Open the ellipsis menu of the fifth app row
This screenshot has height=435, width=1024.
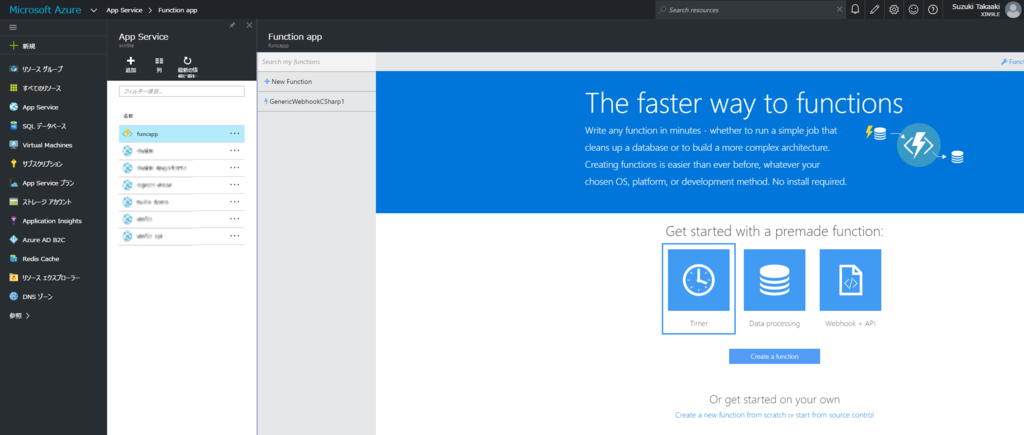(x=234, y=201)
